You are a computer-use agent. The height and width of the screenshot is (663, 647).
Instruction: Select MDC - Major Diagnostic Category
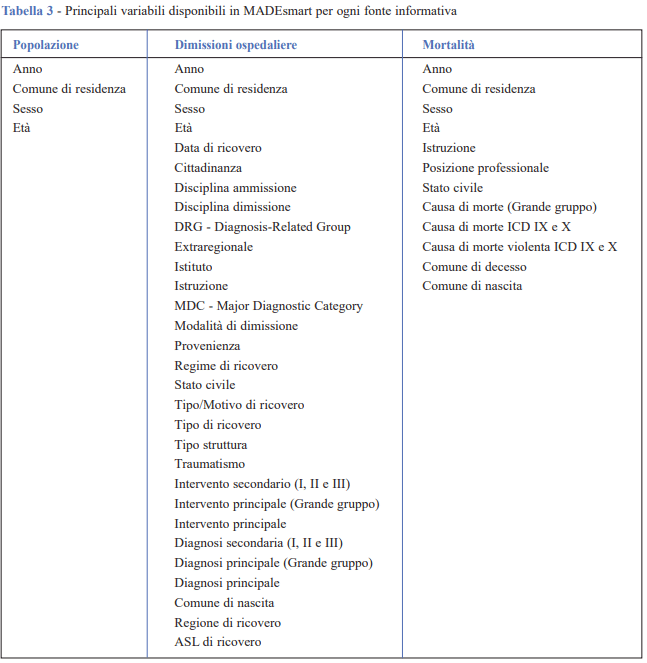(x=268, y=306)
